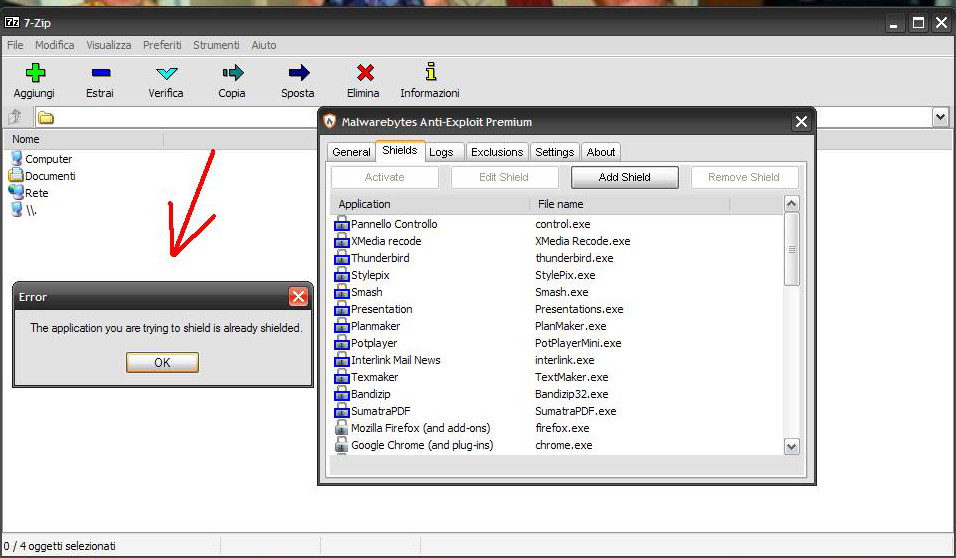This screenshot has width=956, height=558.
Task: Click the Informazioni yellow i icon
Action: (431, 72)
